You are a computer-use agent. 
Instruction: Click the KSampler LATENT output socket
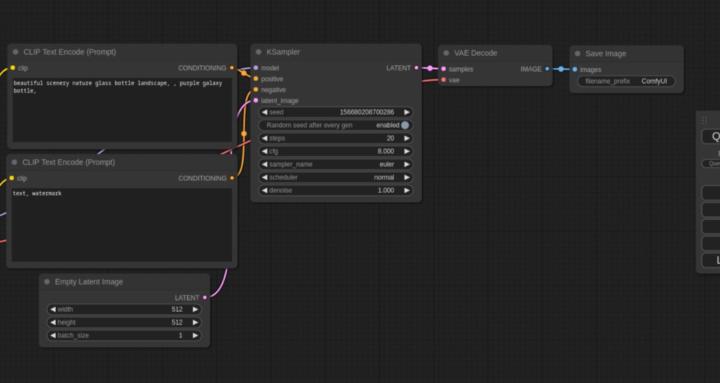(416, 68)
